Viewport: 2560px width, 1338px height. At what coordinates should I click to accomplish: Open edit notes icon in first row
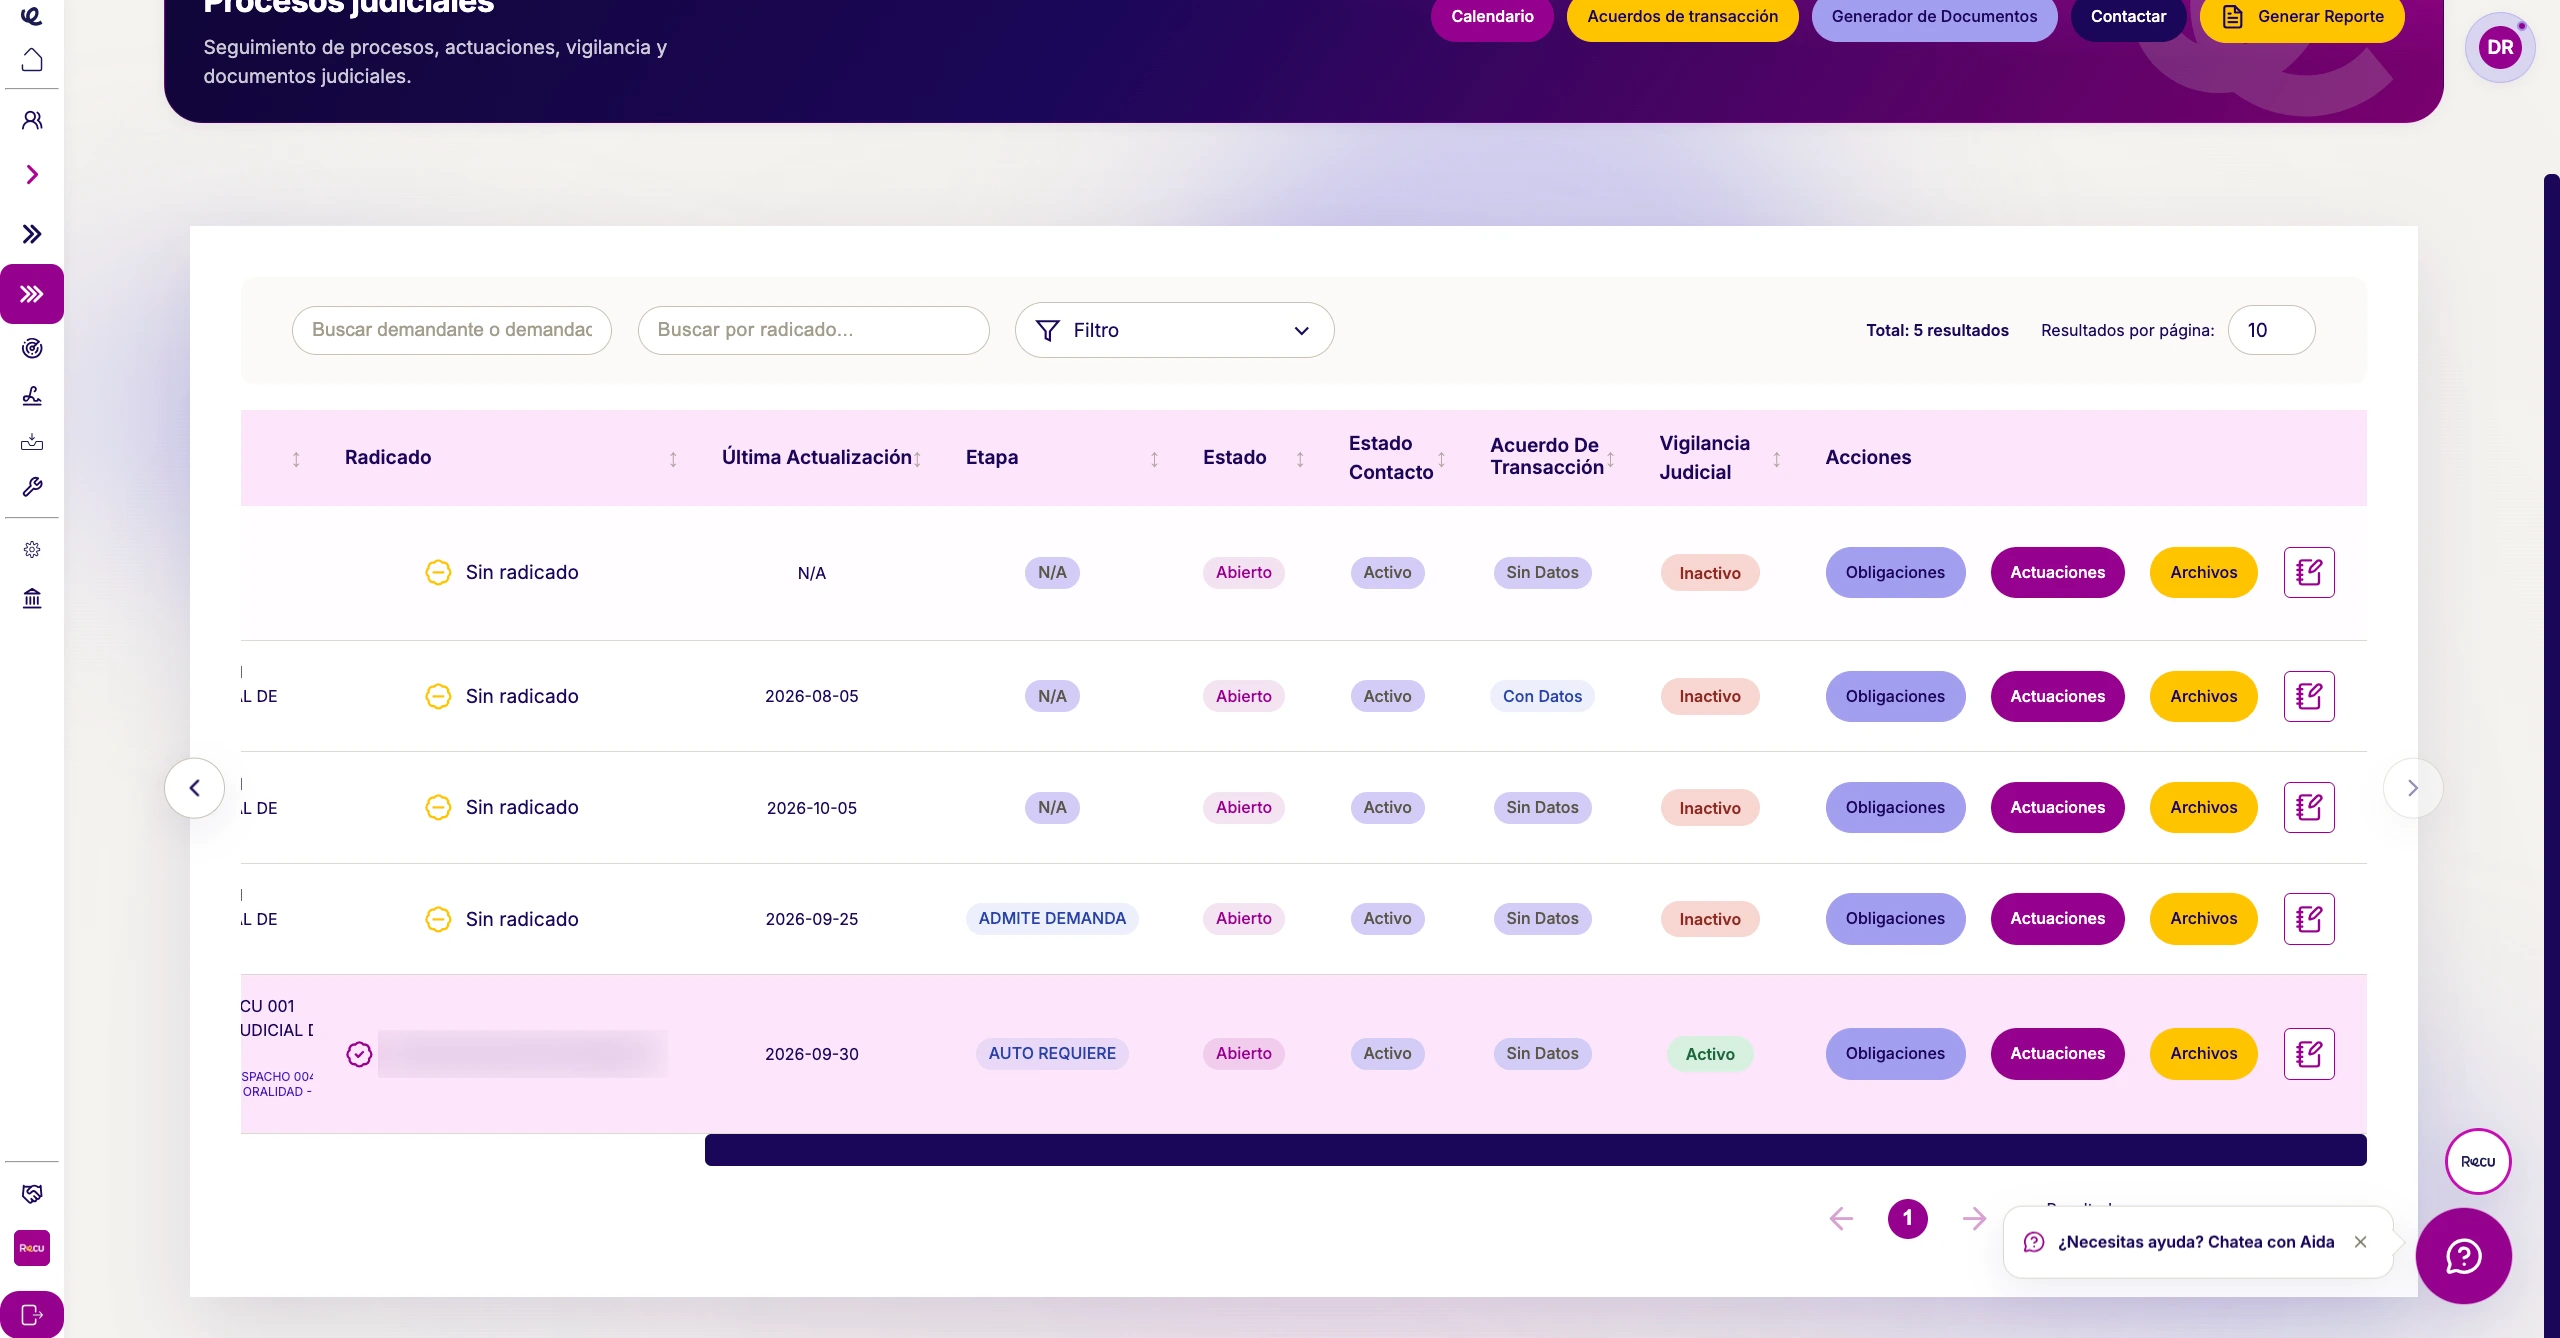(2309, 572)
